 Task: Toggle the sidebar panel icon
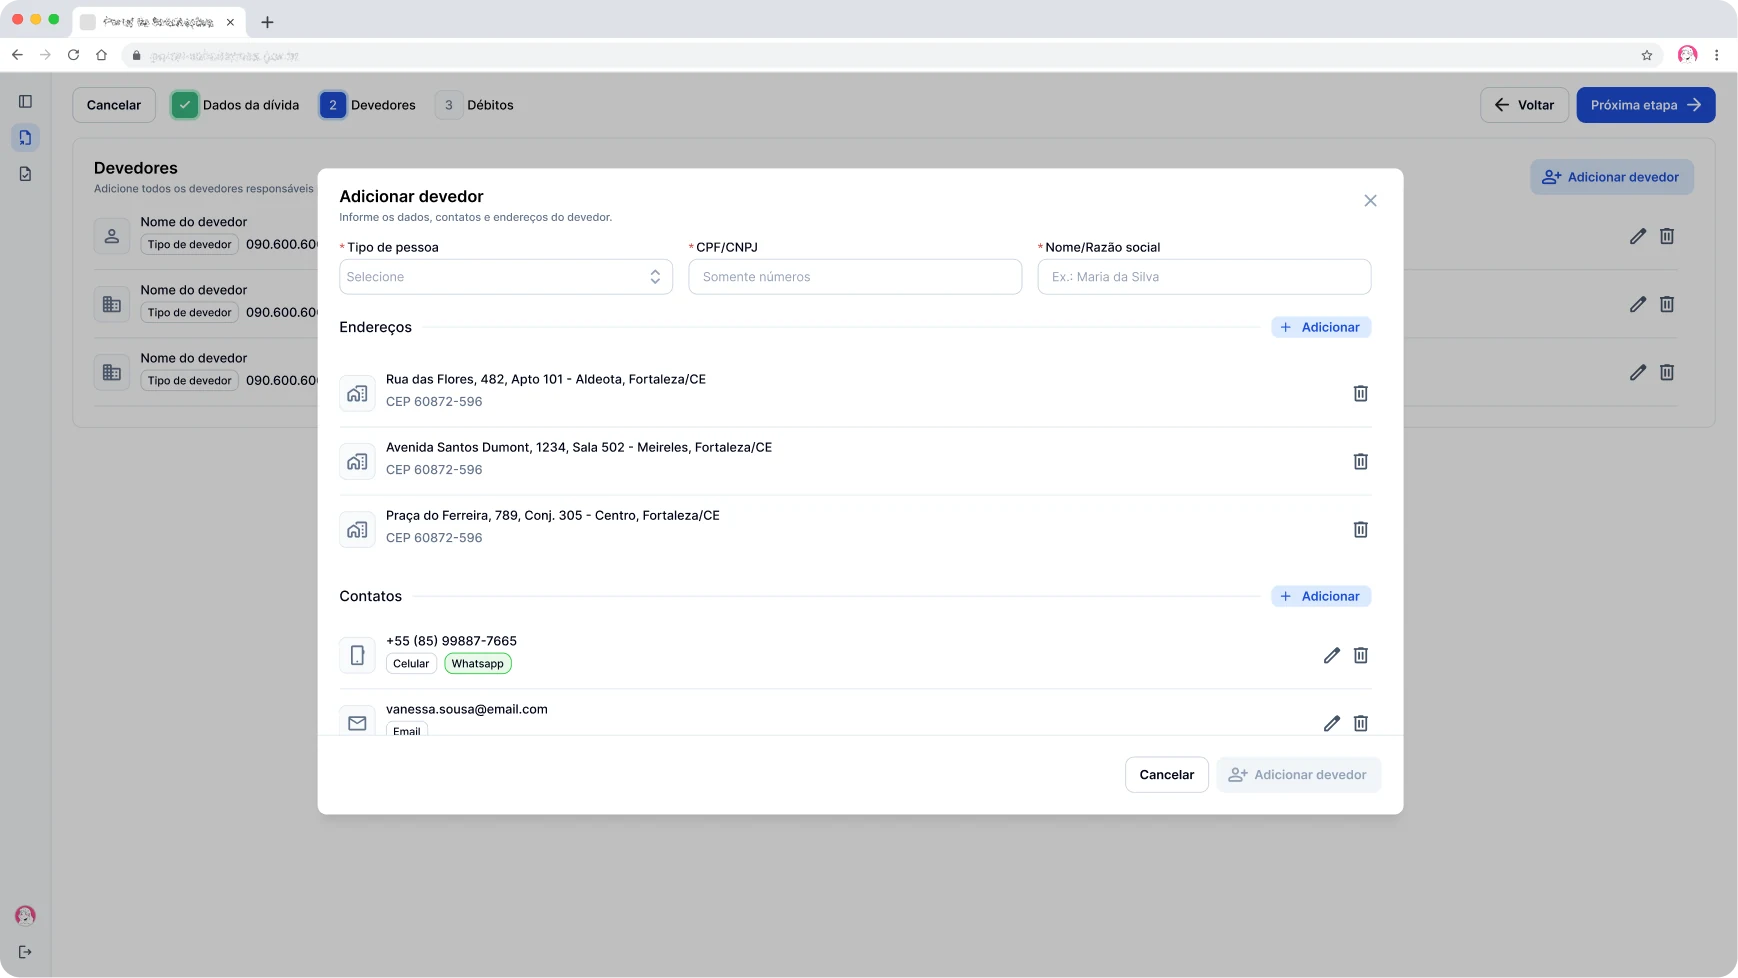[25, 101]
